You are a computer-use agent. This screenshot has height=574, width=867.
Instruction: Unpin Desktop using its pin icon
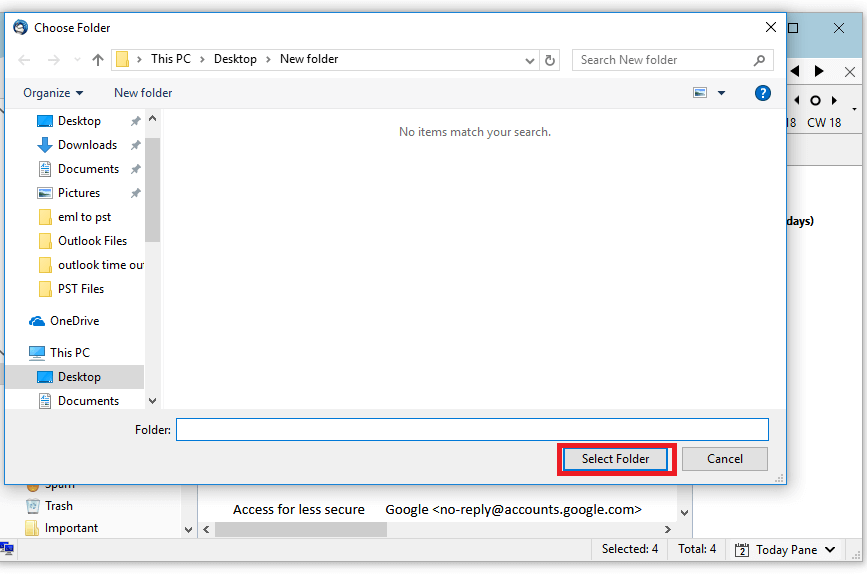click(135, 121)
